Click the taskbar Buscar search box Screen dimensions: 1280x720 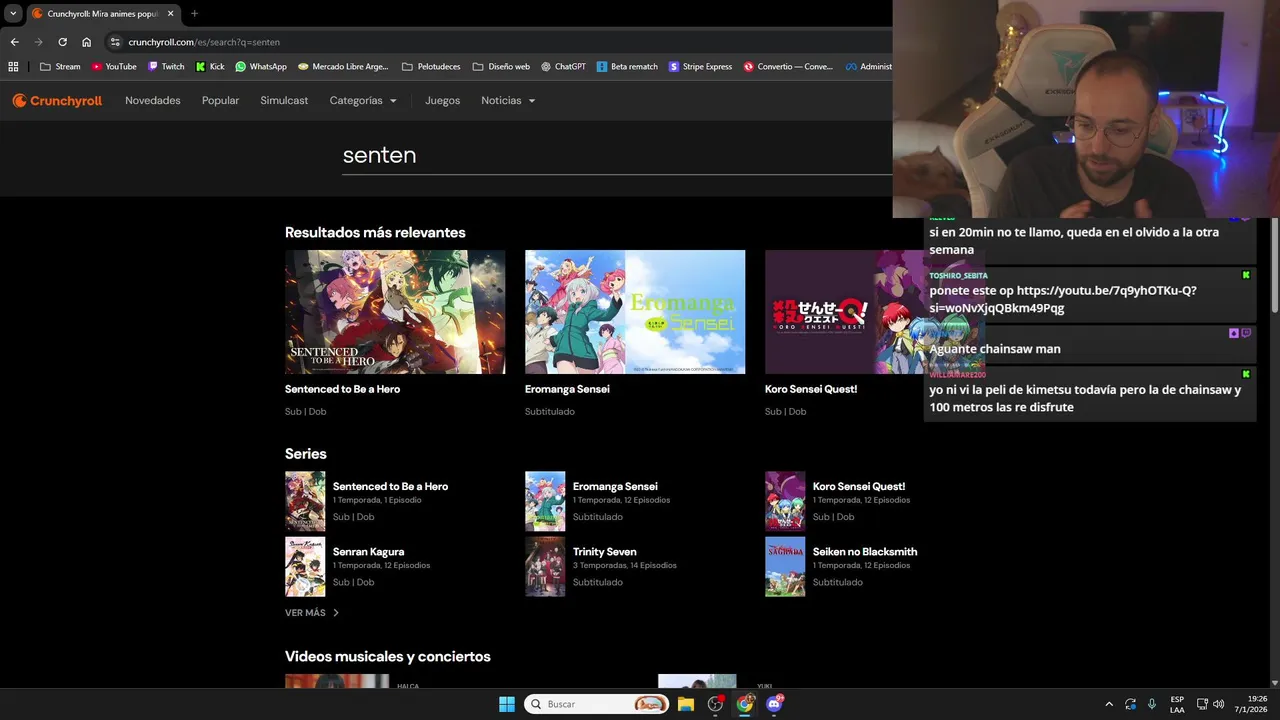tap(597, 704)
